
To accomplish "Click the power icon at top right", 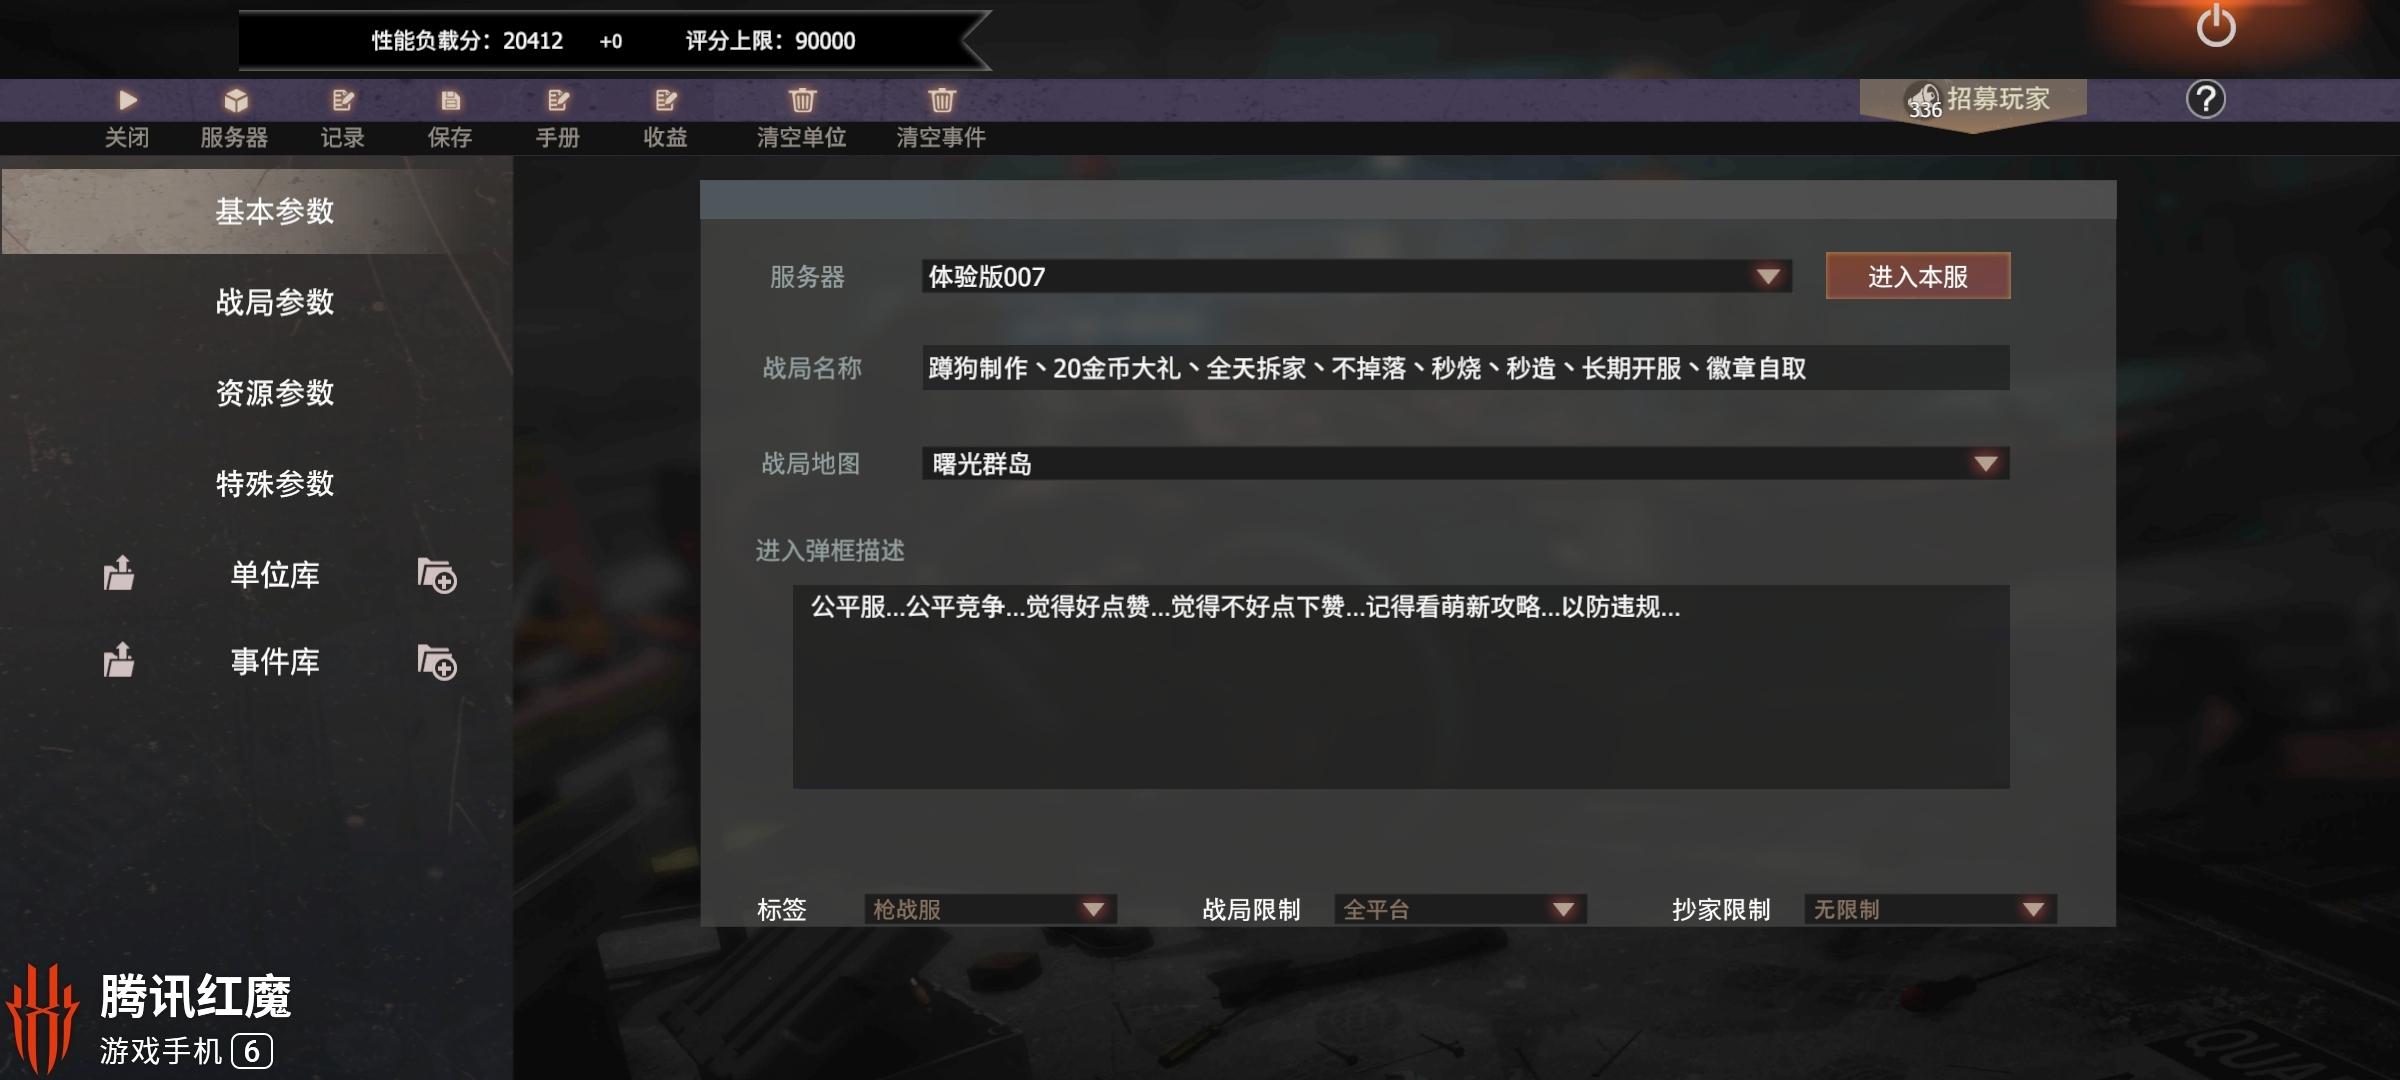I will pos(2216,25).
